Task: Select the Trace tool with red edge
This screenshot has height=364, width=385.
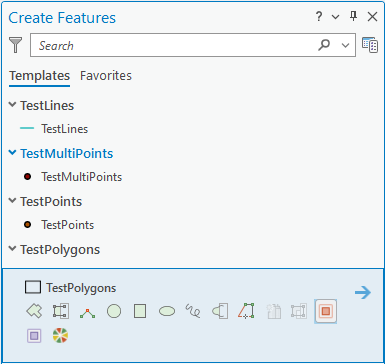Action: pyautogui.click(x=246, y=311)
